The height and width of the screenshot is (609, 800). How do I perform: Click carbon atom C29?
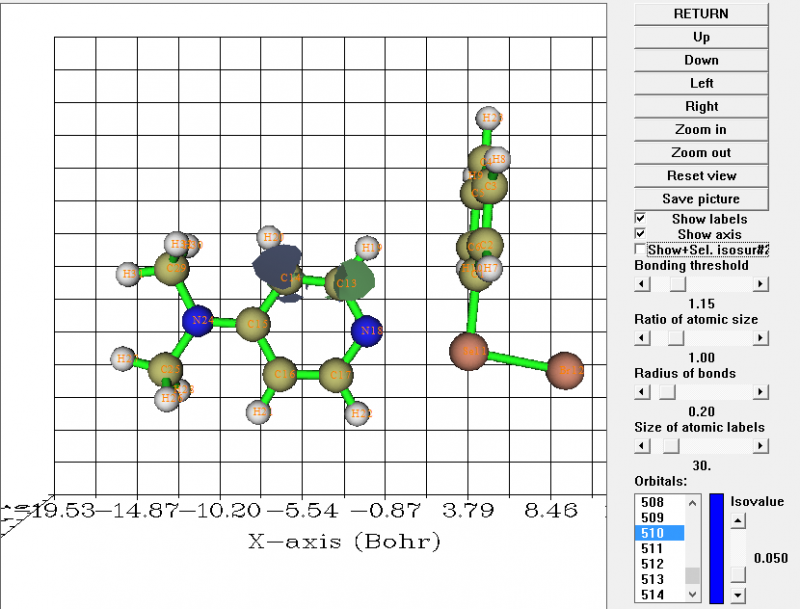click(172, 267)
